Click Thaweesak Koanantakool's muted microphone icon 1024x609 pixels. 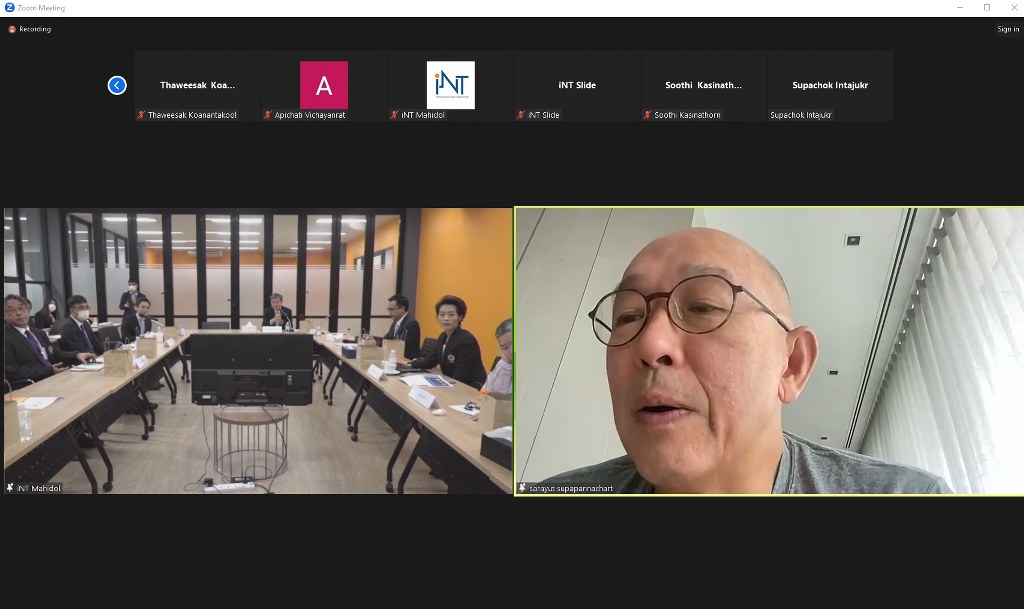pos(141,115)
